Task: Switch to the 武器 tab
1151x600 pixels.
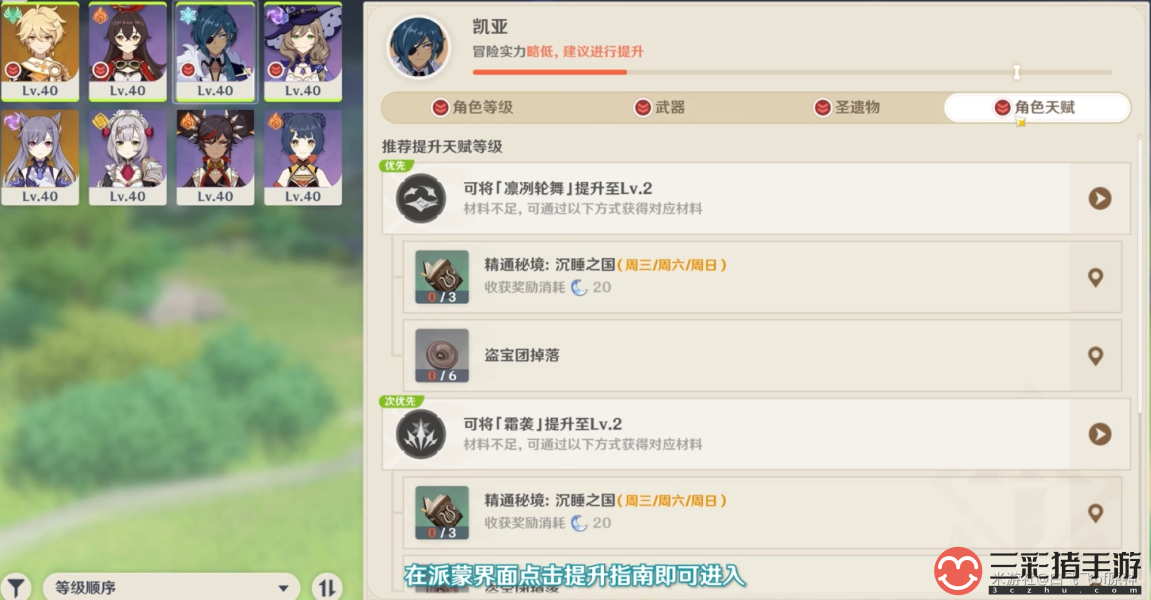Action: pyautogui.click(x=659, y=108)
